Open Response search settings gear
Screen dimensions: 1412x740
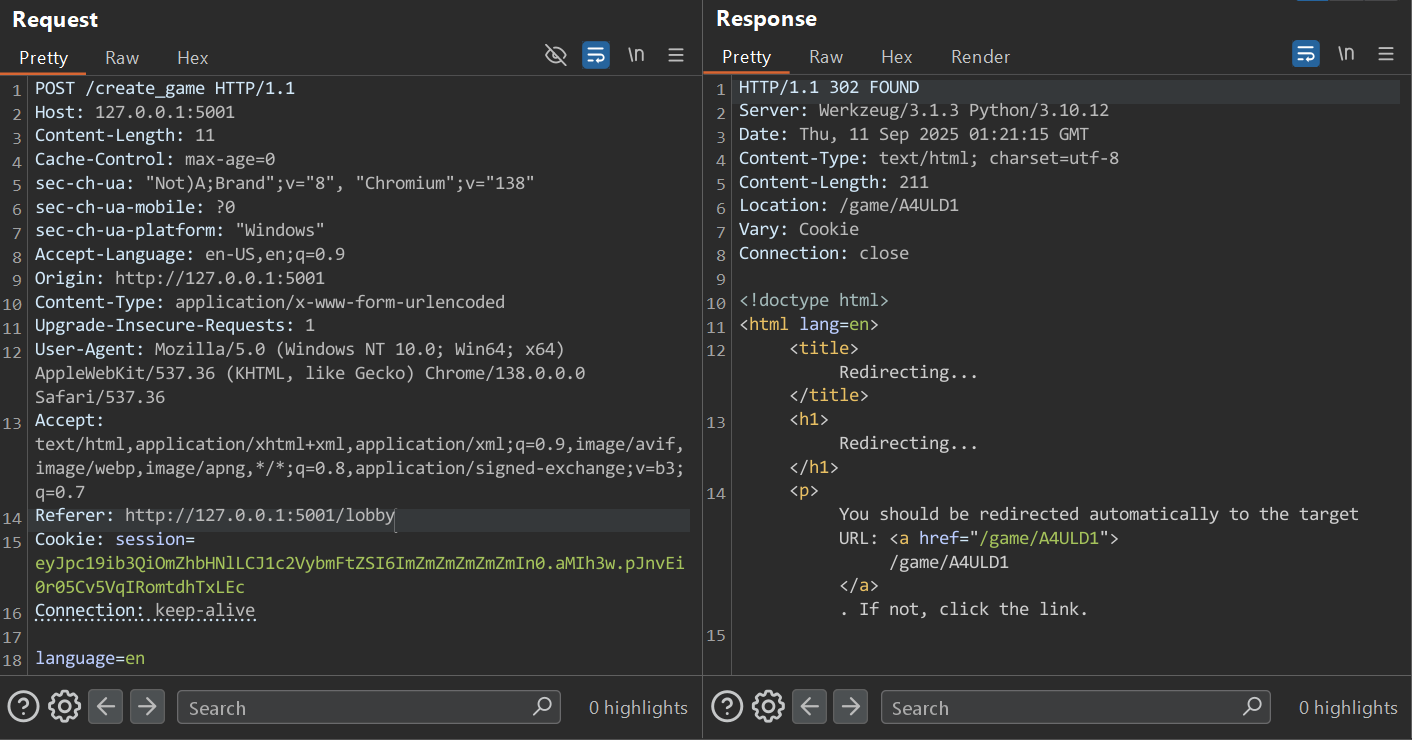(768, 707)
